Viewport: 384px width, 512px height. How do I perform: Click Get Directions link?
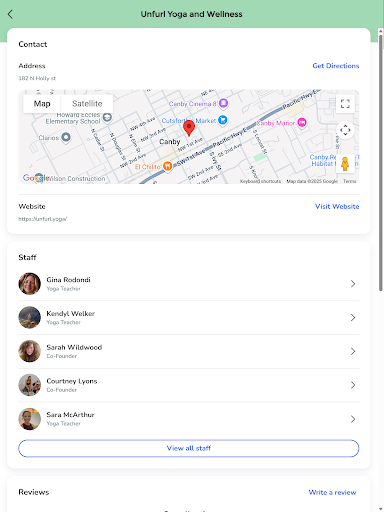coord(336,66)
